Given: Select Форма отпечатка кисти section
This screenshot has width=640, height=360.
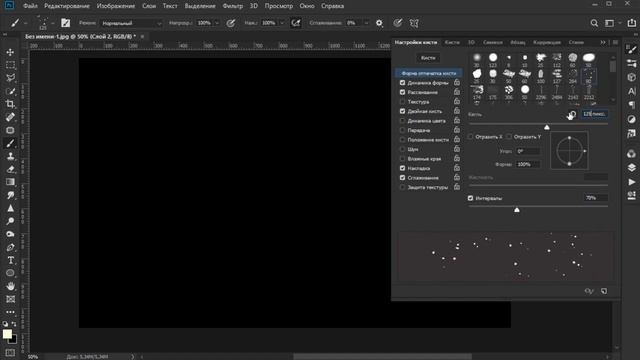Looking at the screenshot, I should (x=429, y=73).
